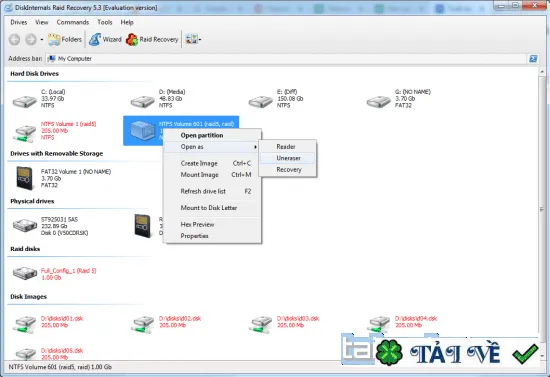Select Recovery in Open as submenu
This screenshot has height=377, width=550.
288,170
